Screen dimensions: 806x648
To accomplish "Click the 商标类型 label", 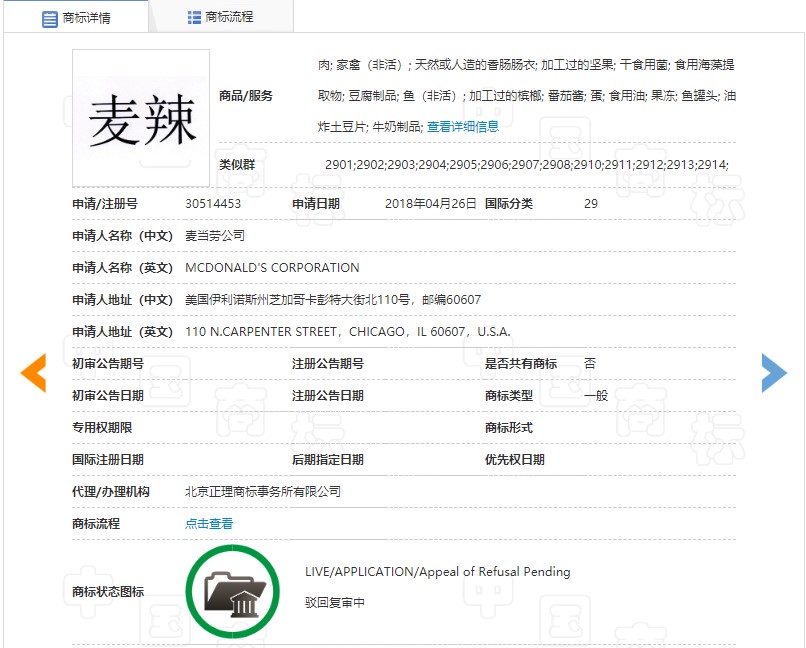I will coord(508,396).
